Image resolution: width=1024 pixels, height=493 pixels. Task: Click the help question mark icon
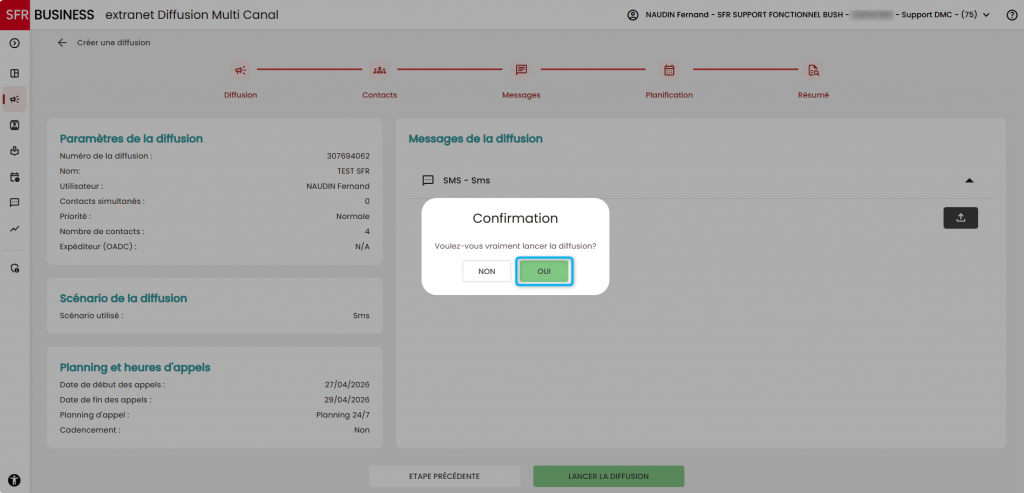(x=1012, y=15)
